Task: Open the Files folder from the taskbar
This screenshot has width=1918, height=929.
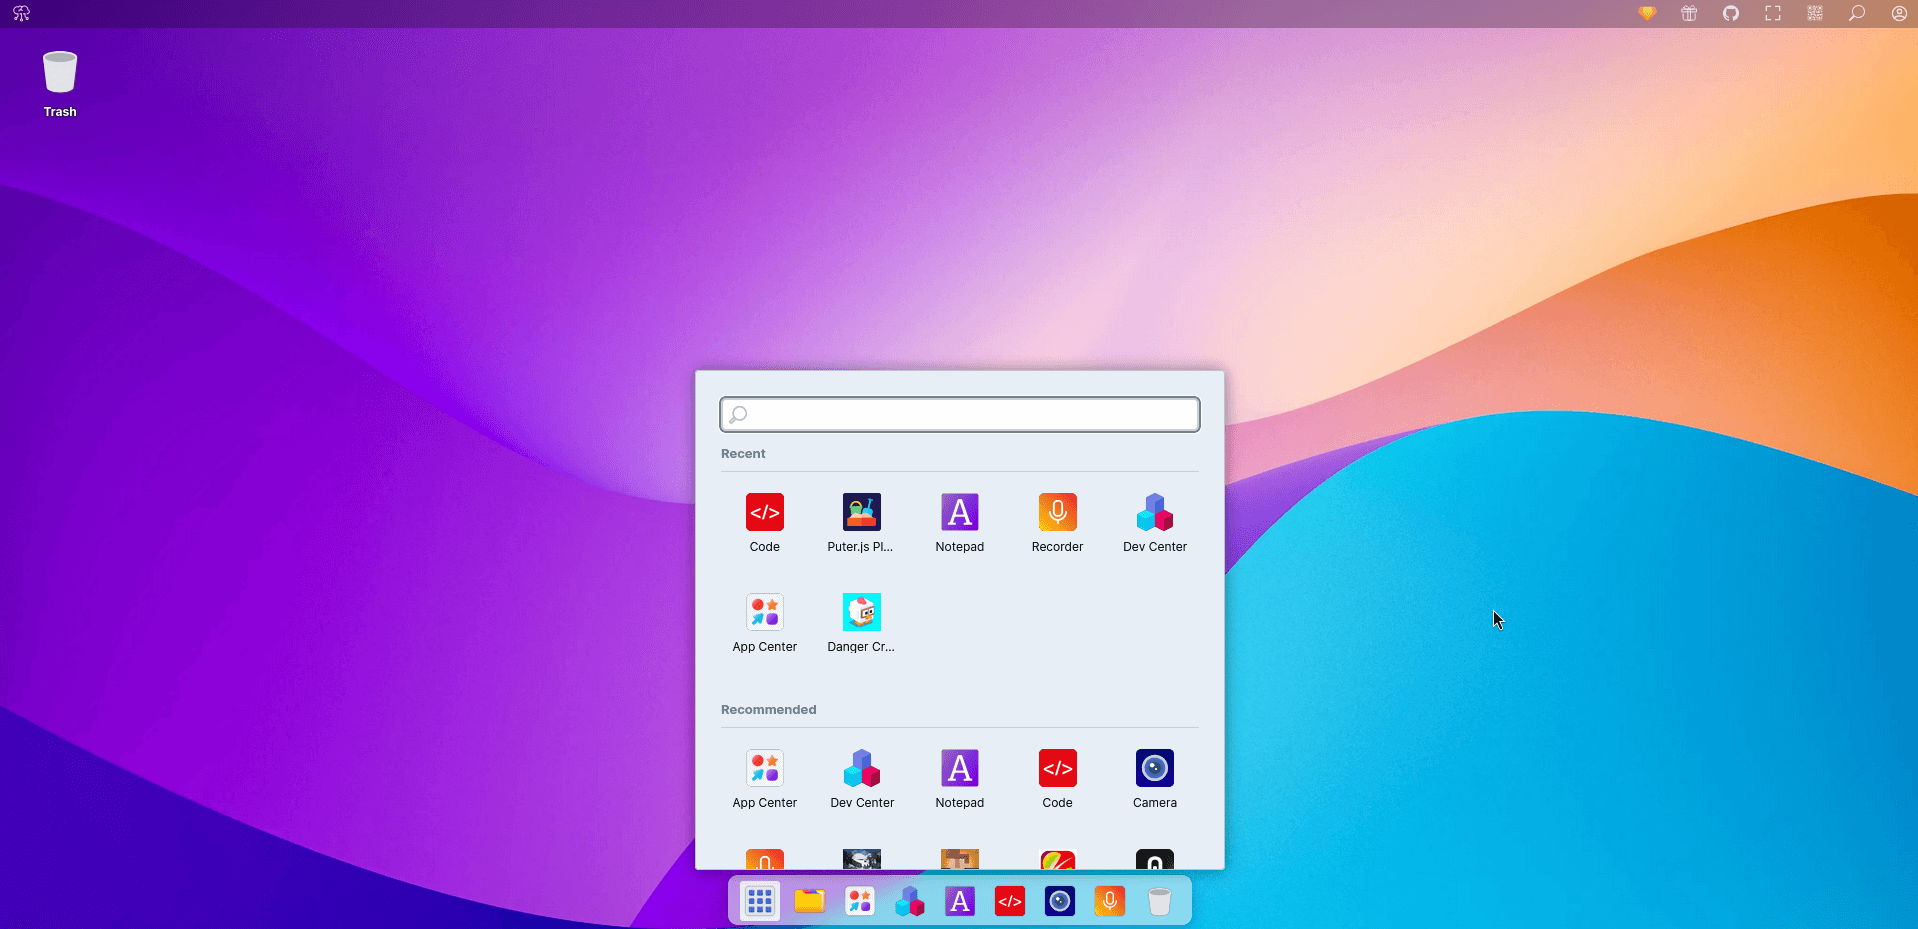Action: (x=809, y=901)
